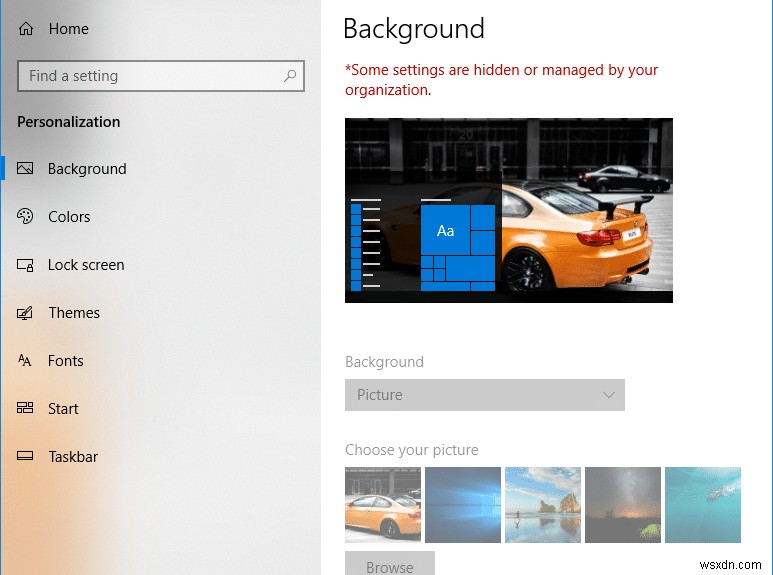The width and height of the screenshot is (773, 575).
Task: Click the Lock screen icon
Action: 25,265
